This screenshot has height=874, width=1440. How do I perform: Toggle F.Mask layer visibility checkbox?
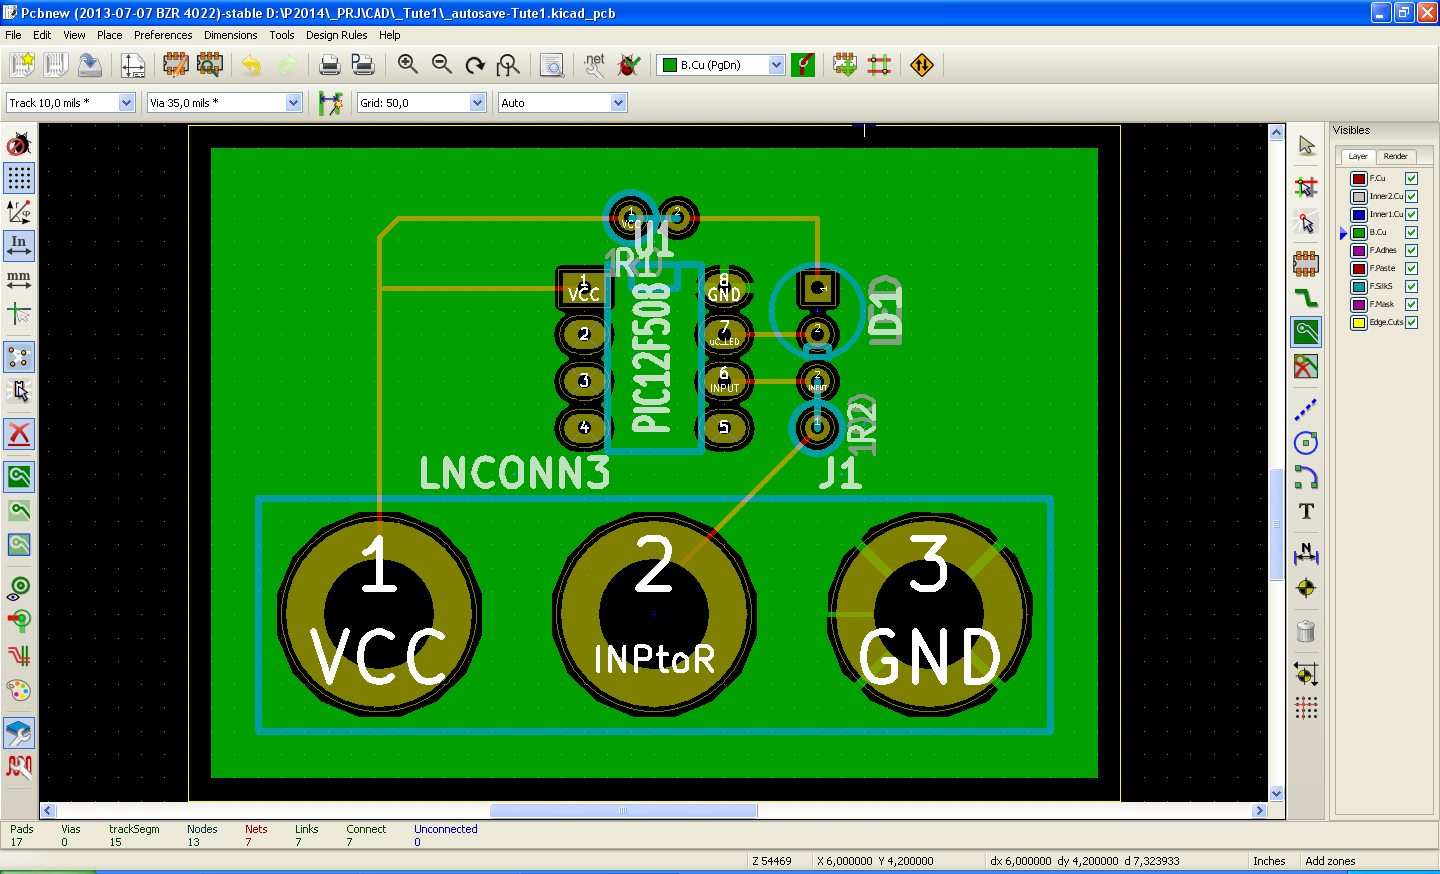pos(1412,304)
